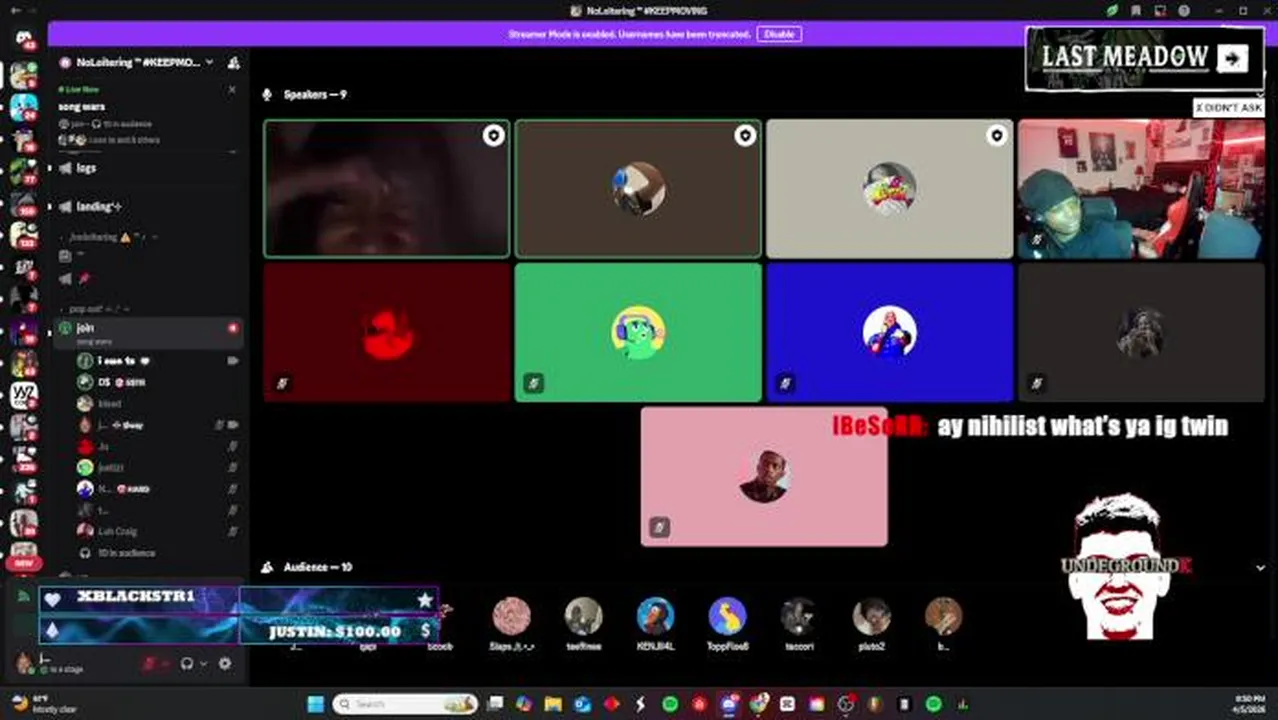Select the blue speaker tile
The height and width of the screenshot is (720, 1278).
[889, 333]
